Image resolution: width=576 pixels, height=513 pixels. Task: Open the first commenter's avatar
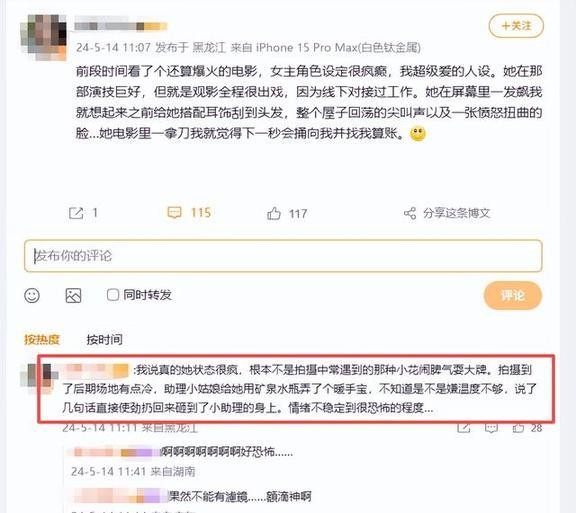39,379
